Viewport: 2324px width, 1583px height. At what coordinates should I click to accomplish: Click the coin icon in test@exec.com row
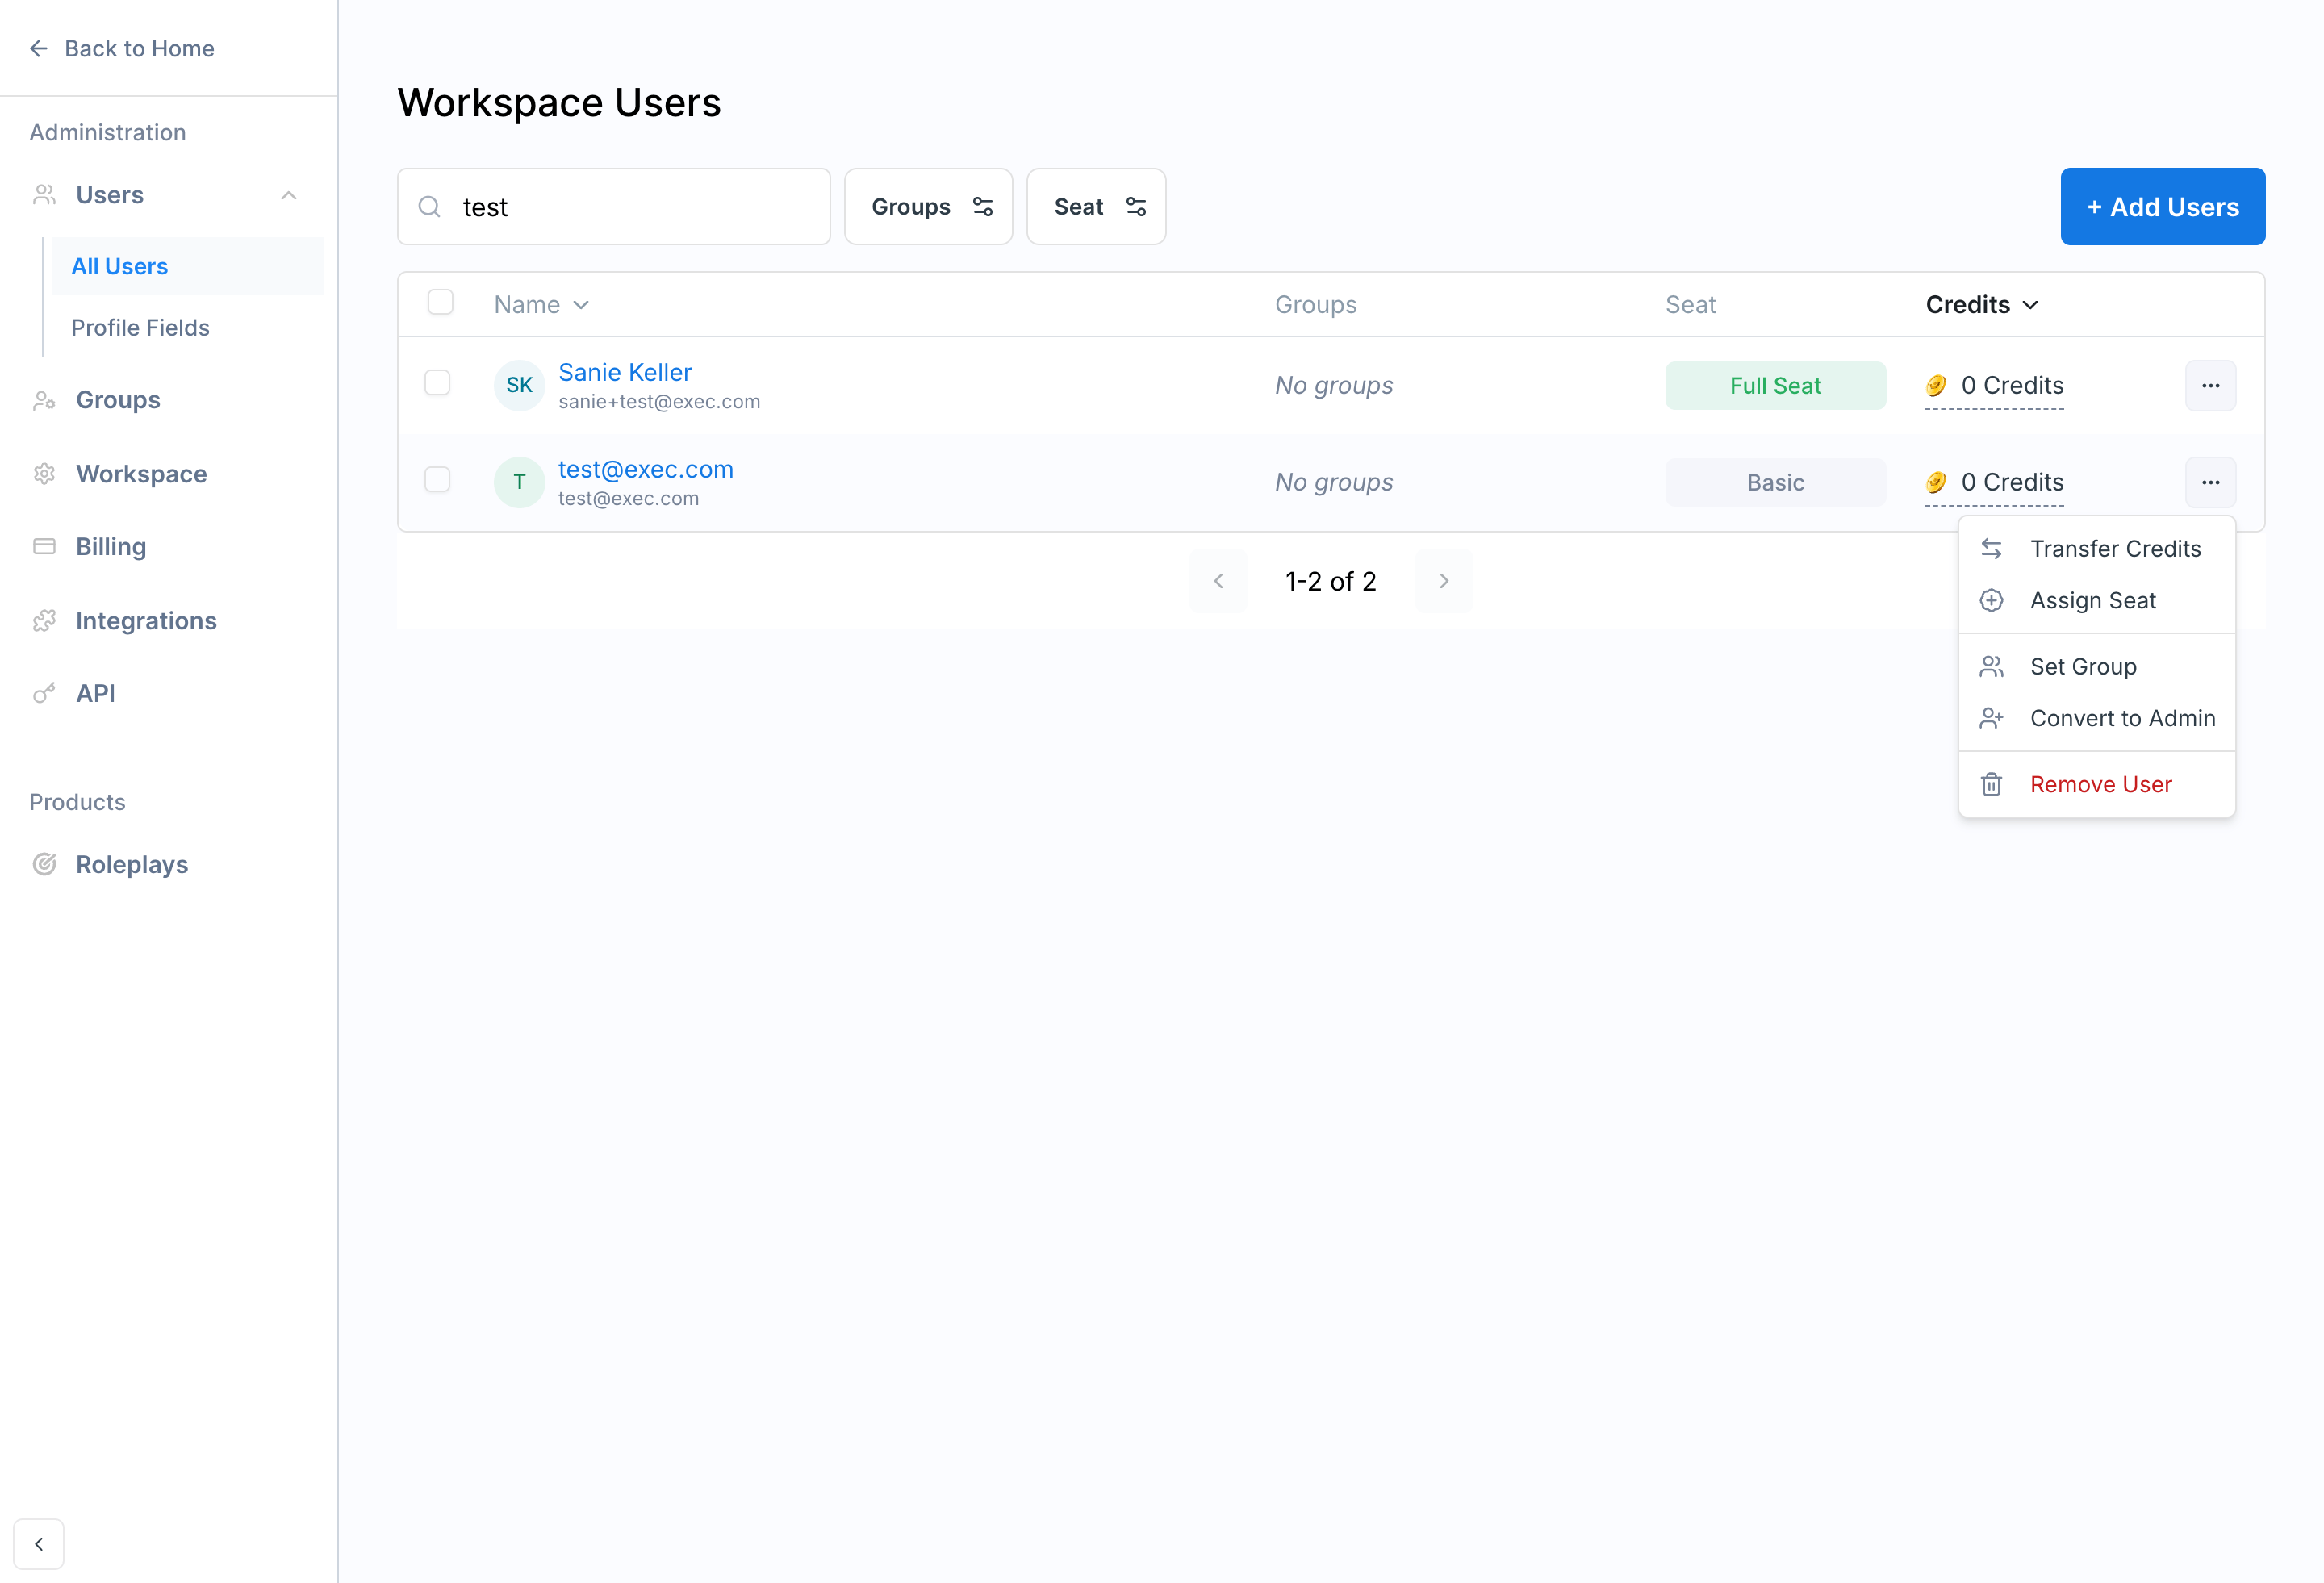[1937, 483]
